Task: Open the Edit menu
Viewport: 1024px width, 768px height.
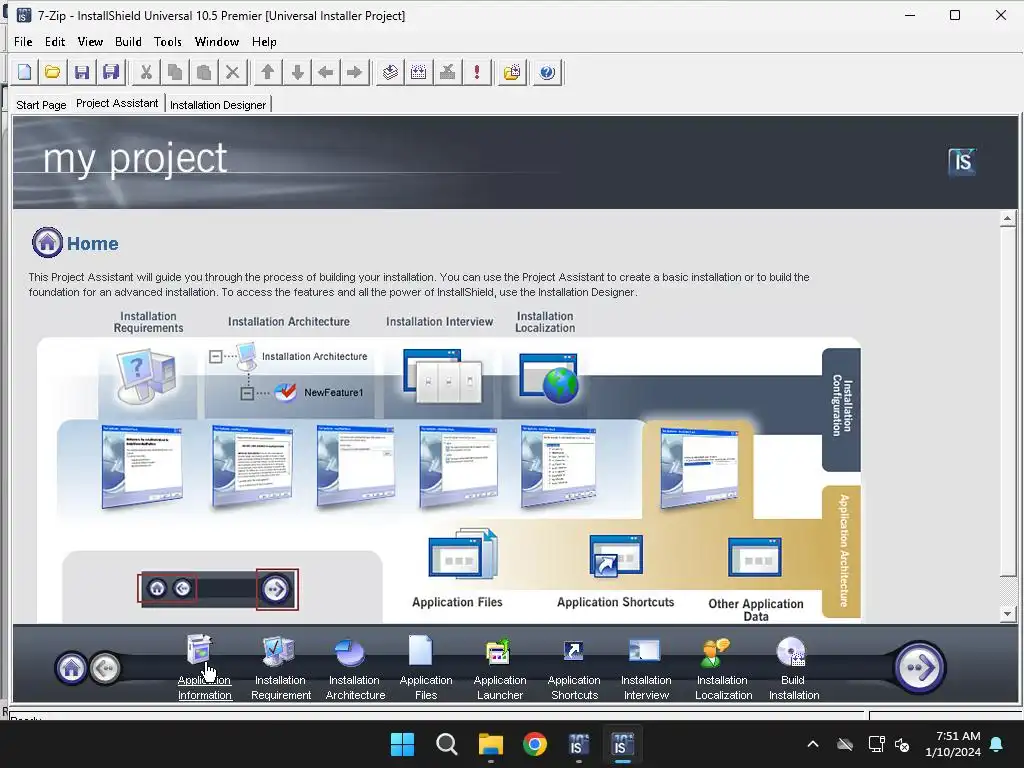Action: 55,42
